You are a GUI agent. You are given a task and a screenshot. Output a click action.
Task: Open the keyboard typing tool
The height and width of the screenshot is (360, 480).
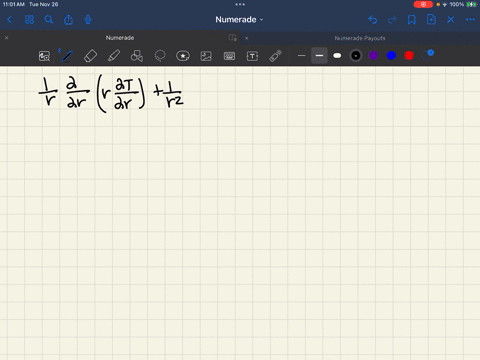pyautogui.click(x=229, y=56)
